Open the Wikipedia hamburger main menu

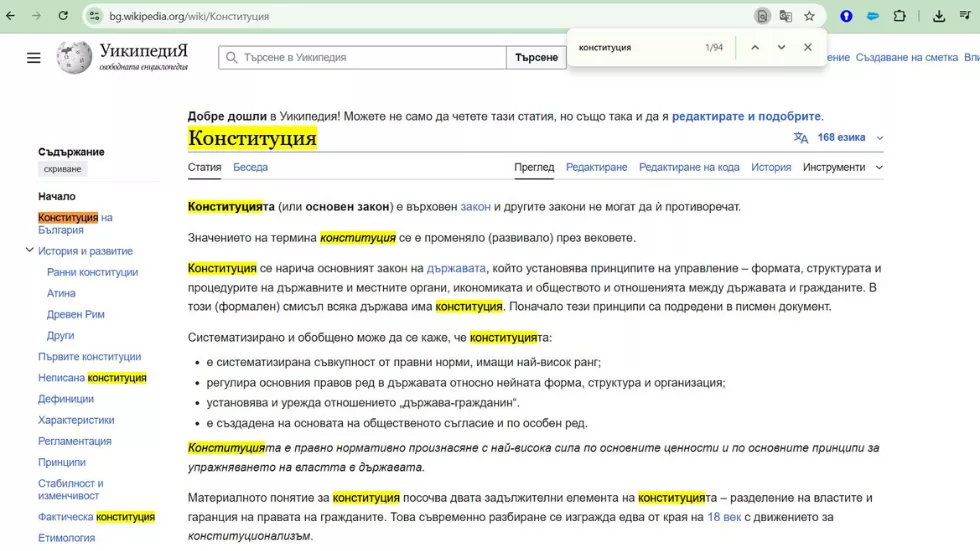[34, 58]
